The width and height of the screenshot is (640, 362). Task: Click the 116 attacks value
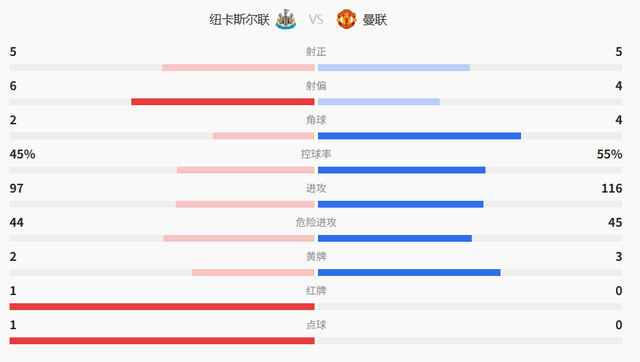point(611,189)
